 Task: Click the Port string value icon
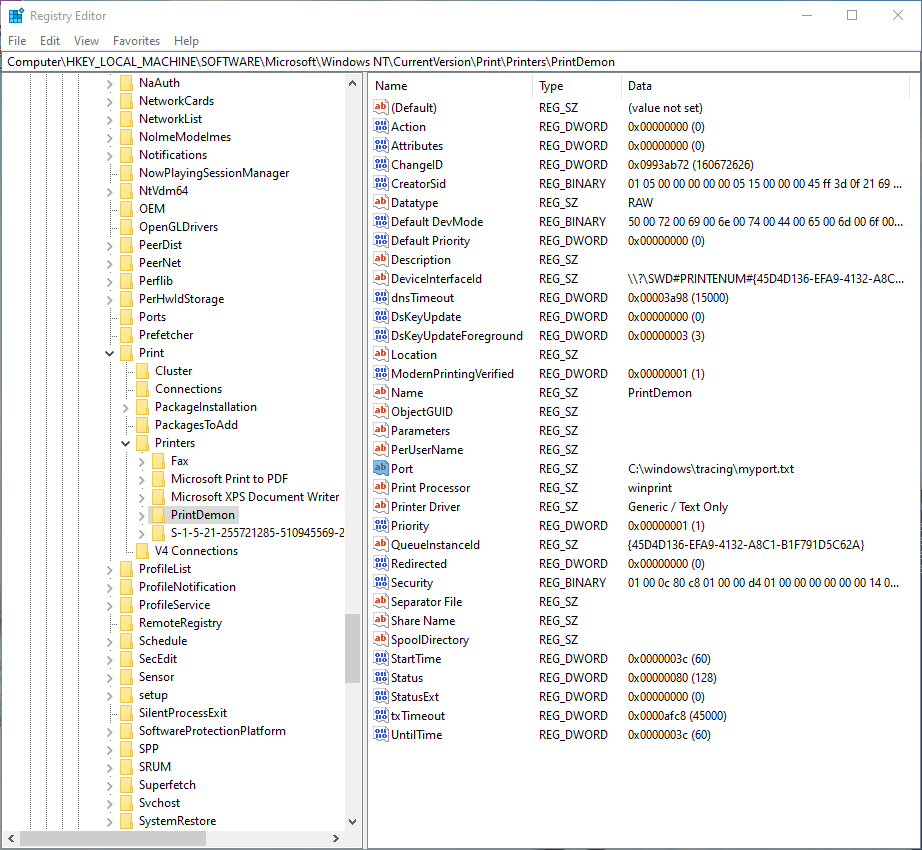(x=380, y=469)
